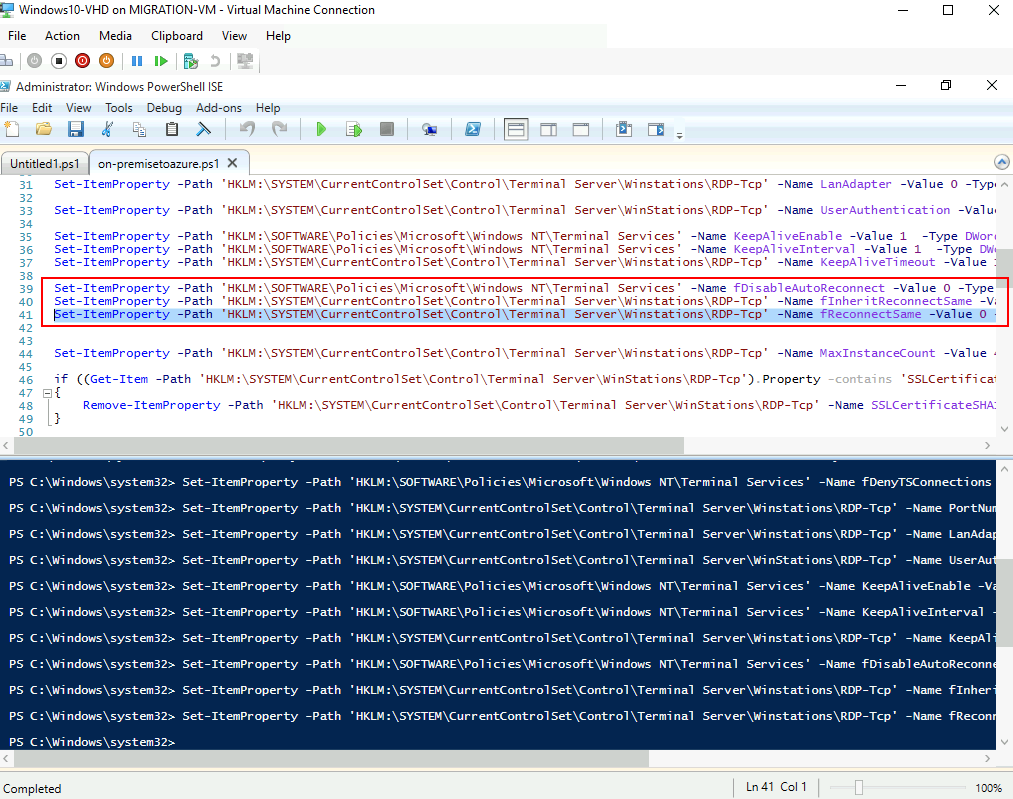
Task: Open the Add-ons menu
Action: point(219,108)
